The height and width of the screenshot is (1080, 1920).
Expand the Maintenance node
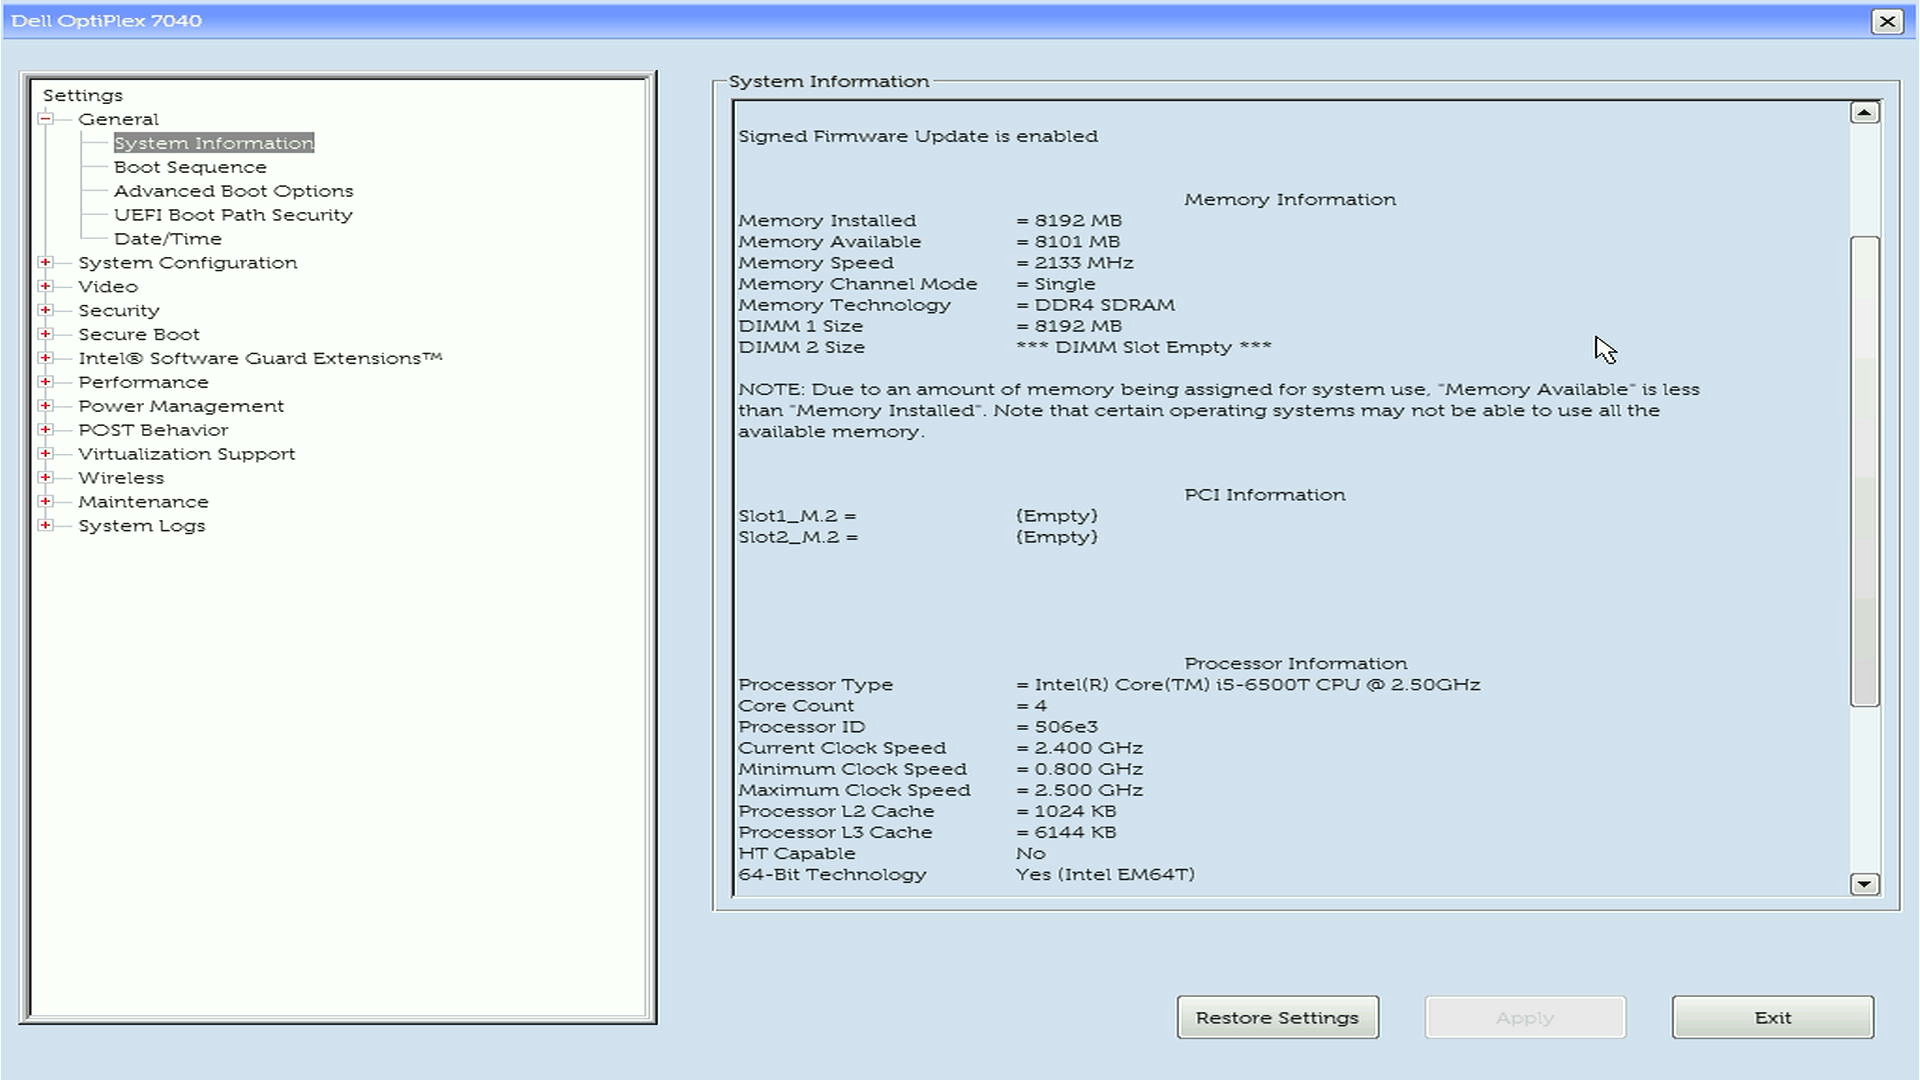click(x=45, y=503)
